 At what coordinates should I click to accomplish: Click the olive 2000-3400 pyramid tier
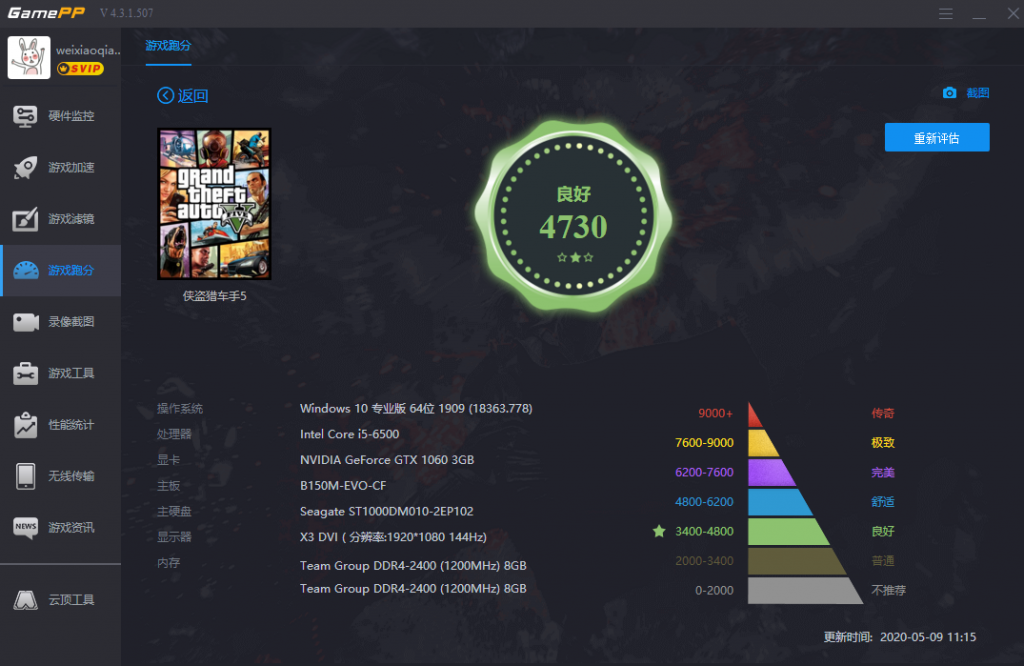point(795,561)
